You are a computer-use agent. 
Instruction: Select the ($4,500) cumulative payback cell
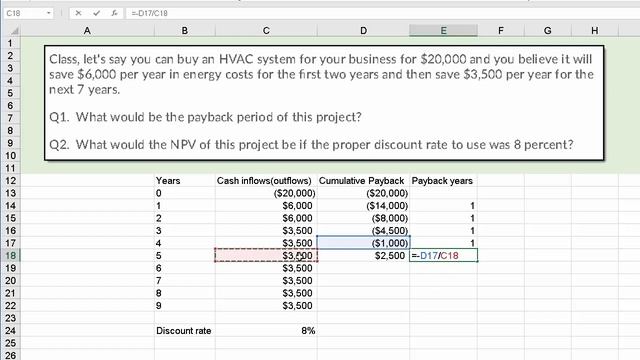(363, 231)
